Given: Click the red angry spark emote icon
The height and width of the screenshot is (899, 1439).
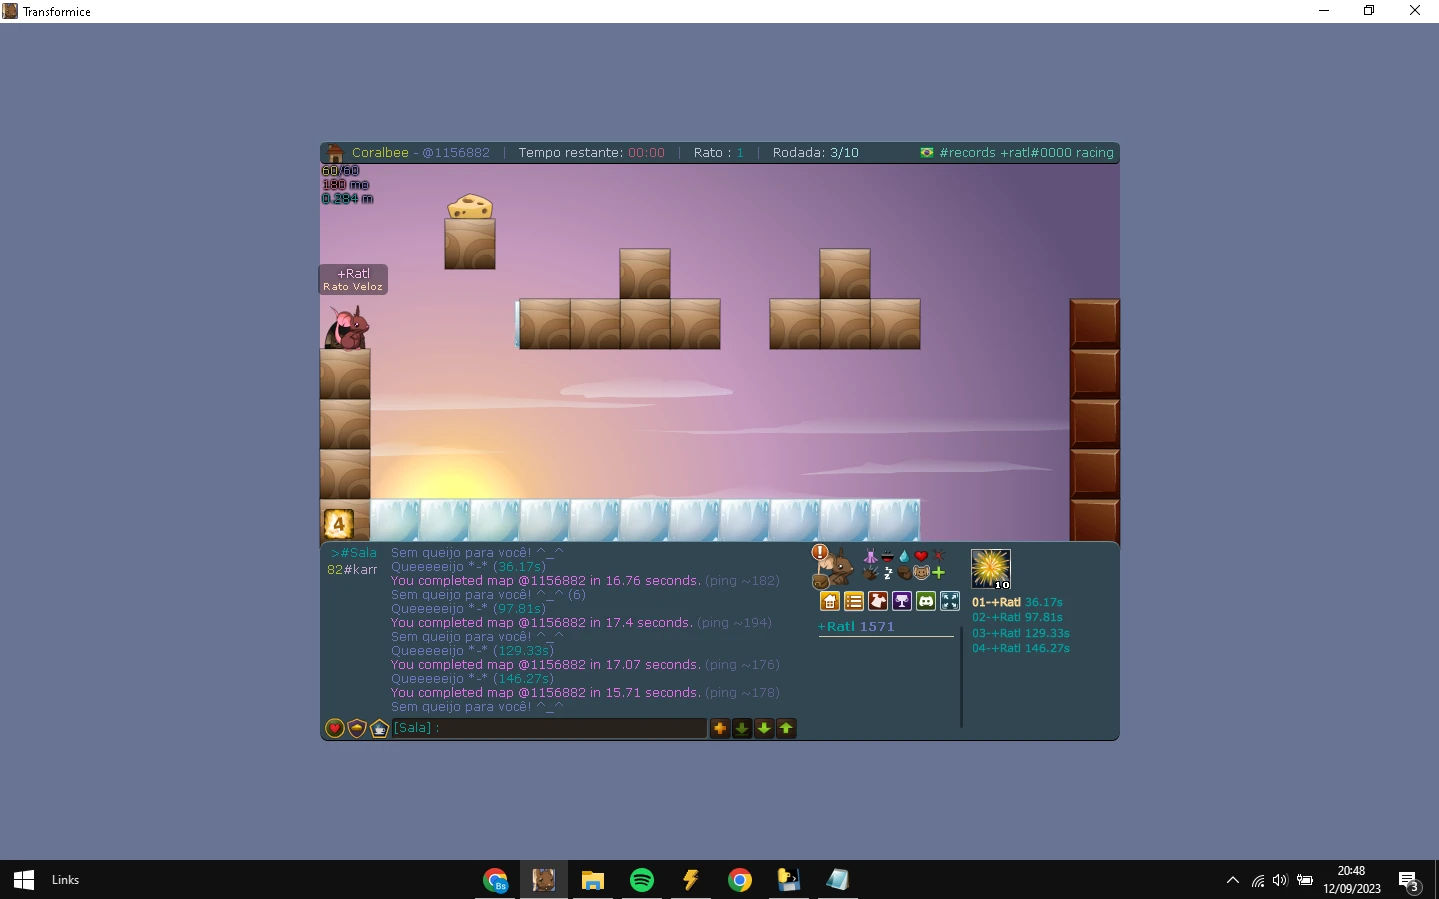Looking at the screenshot, I should (x=938, y=556).
